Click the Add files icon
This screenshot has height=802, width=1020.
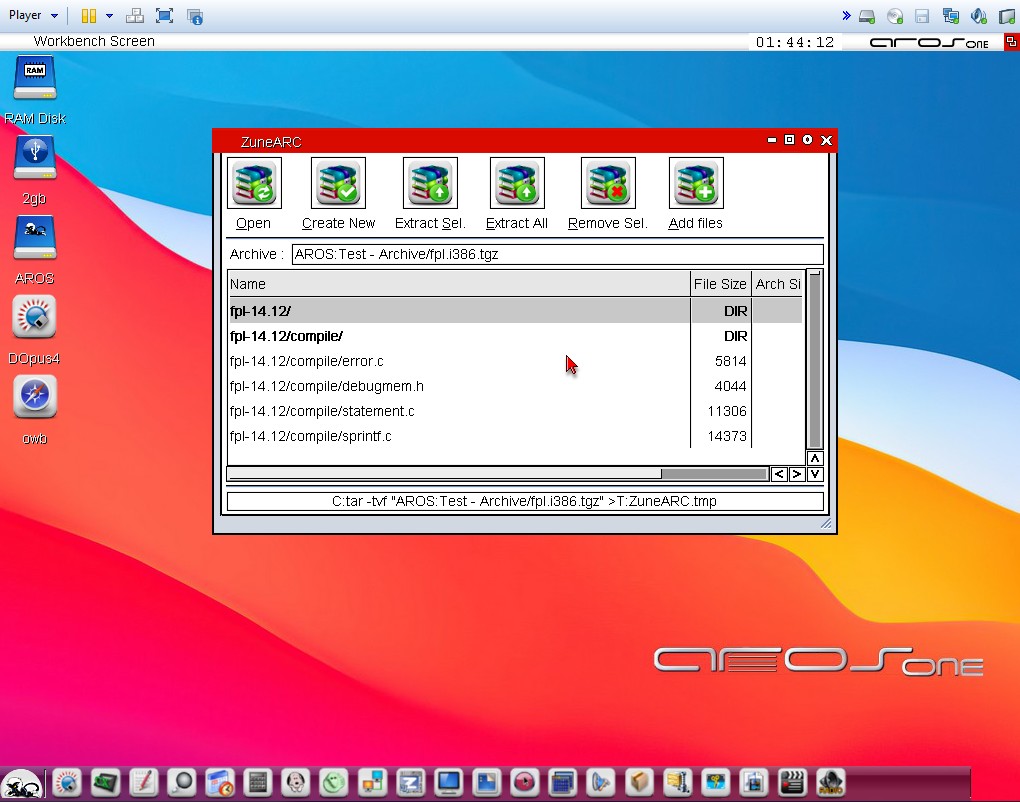[696, 184]
